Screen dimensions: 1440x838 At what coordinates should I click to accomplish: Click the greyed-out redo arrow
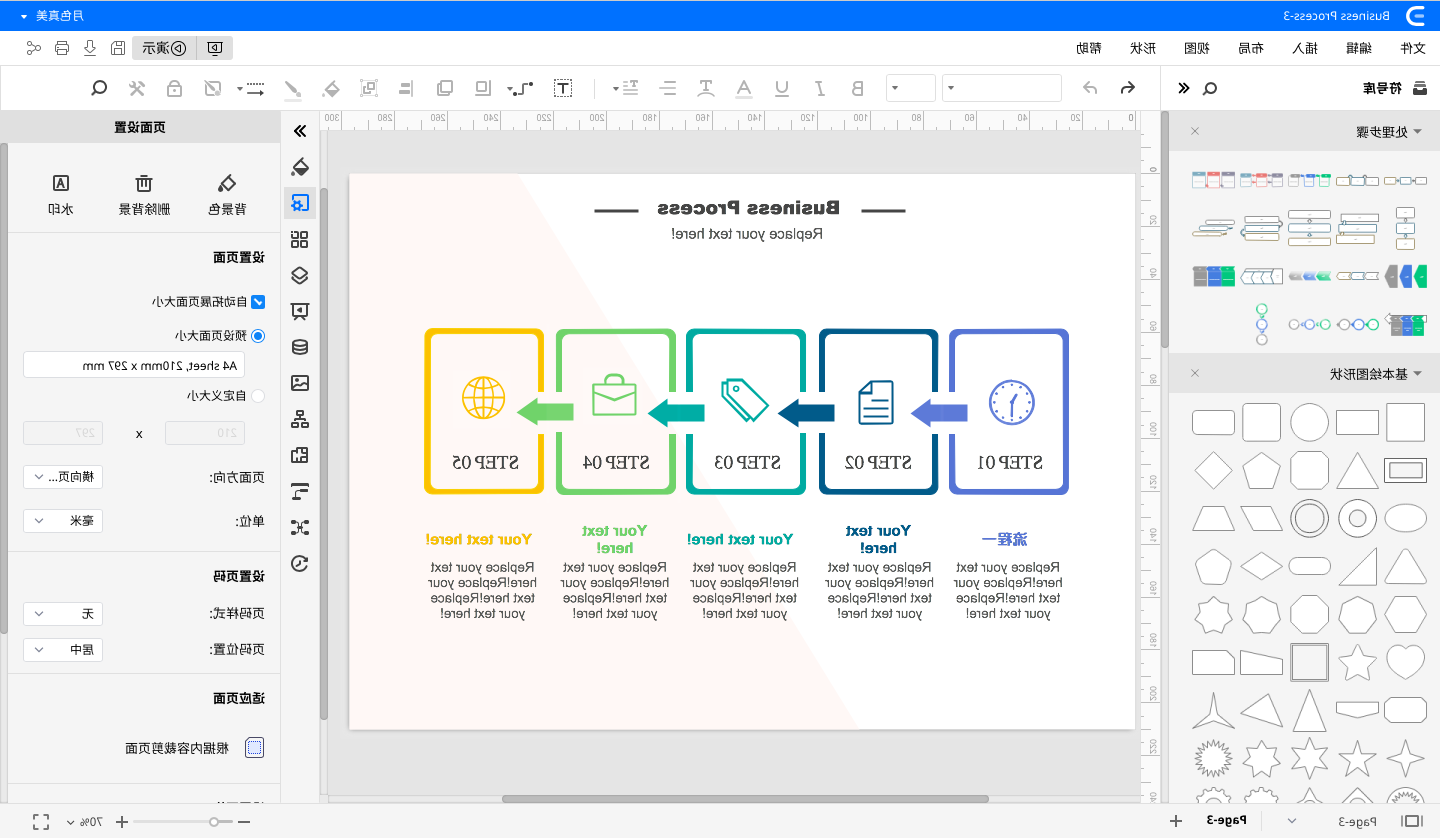pos(1090,88)
